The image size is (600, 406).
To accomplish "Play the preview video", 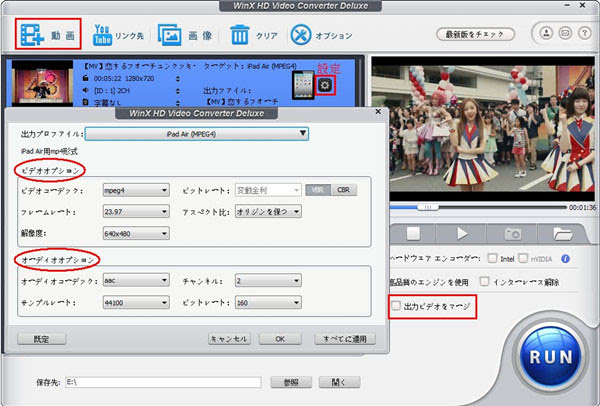I will point(462,233).
